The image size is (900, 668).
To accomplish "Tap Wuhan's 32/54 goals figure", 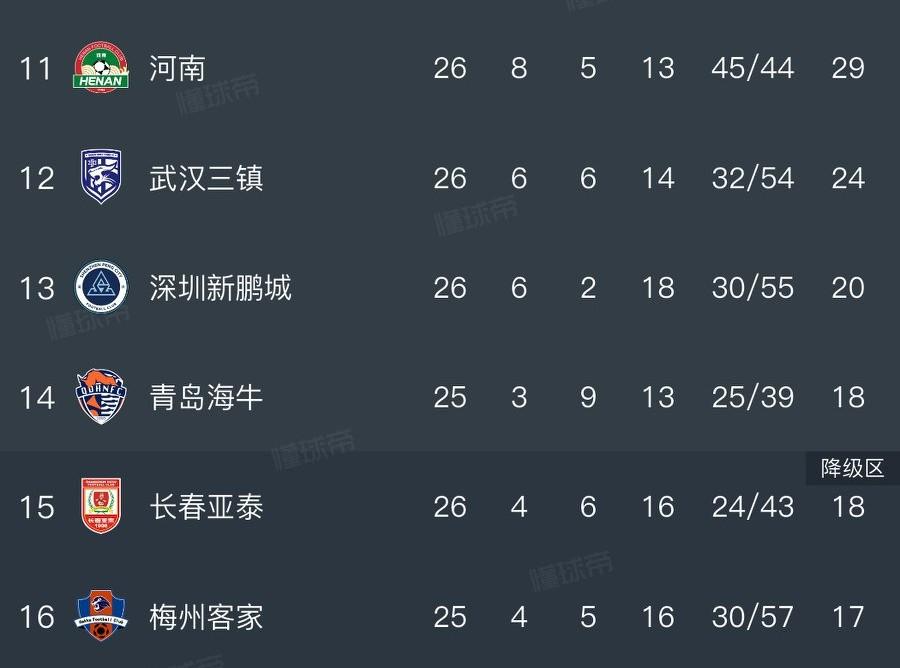I will [752, 178].
